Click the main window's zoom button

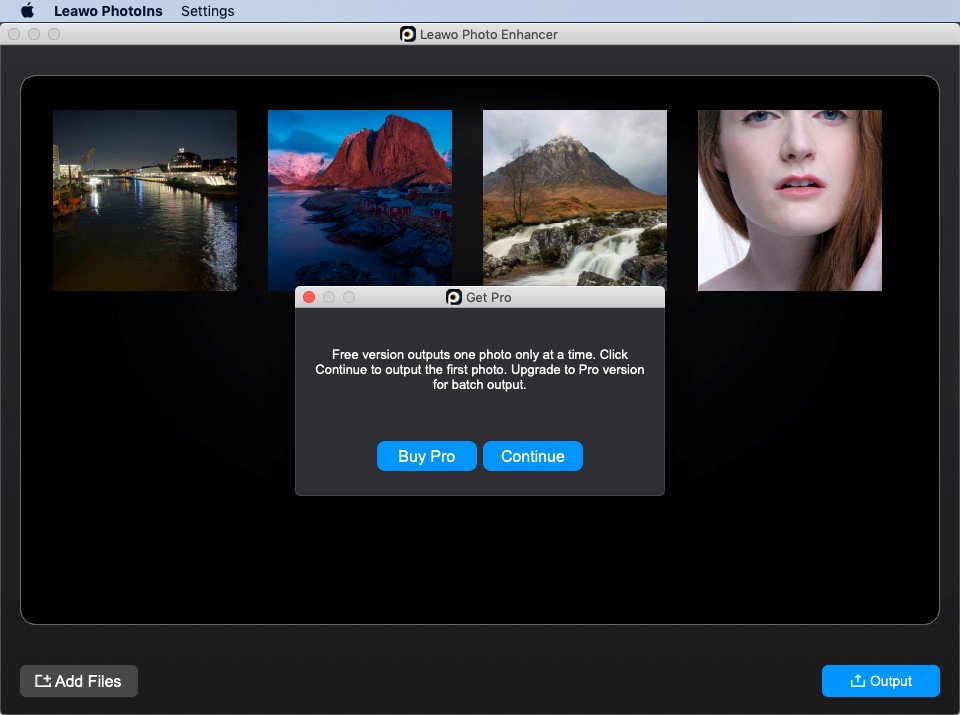pos(54,34)
